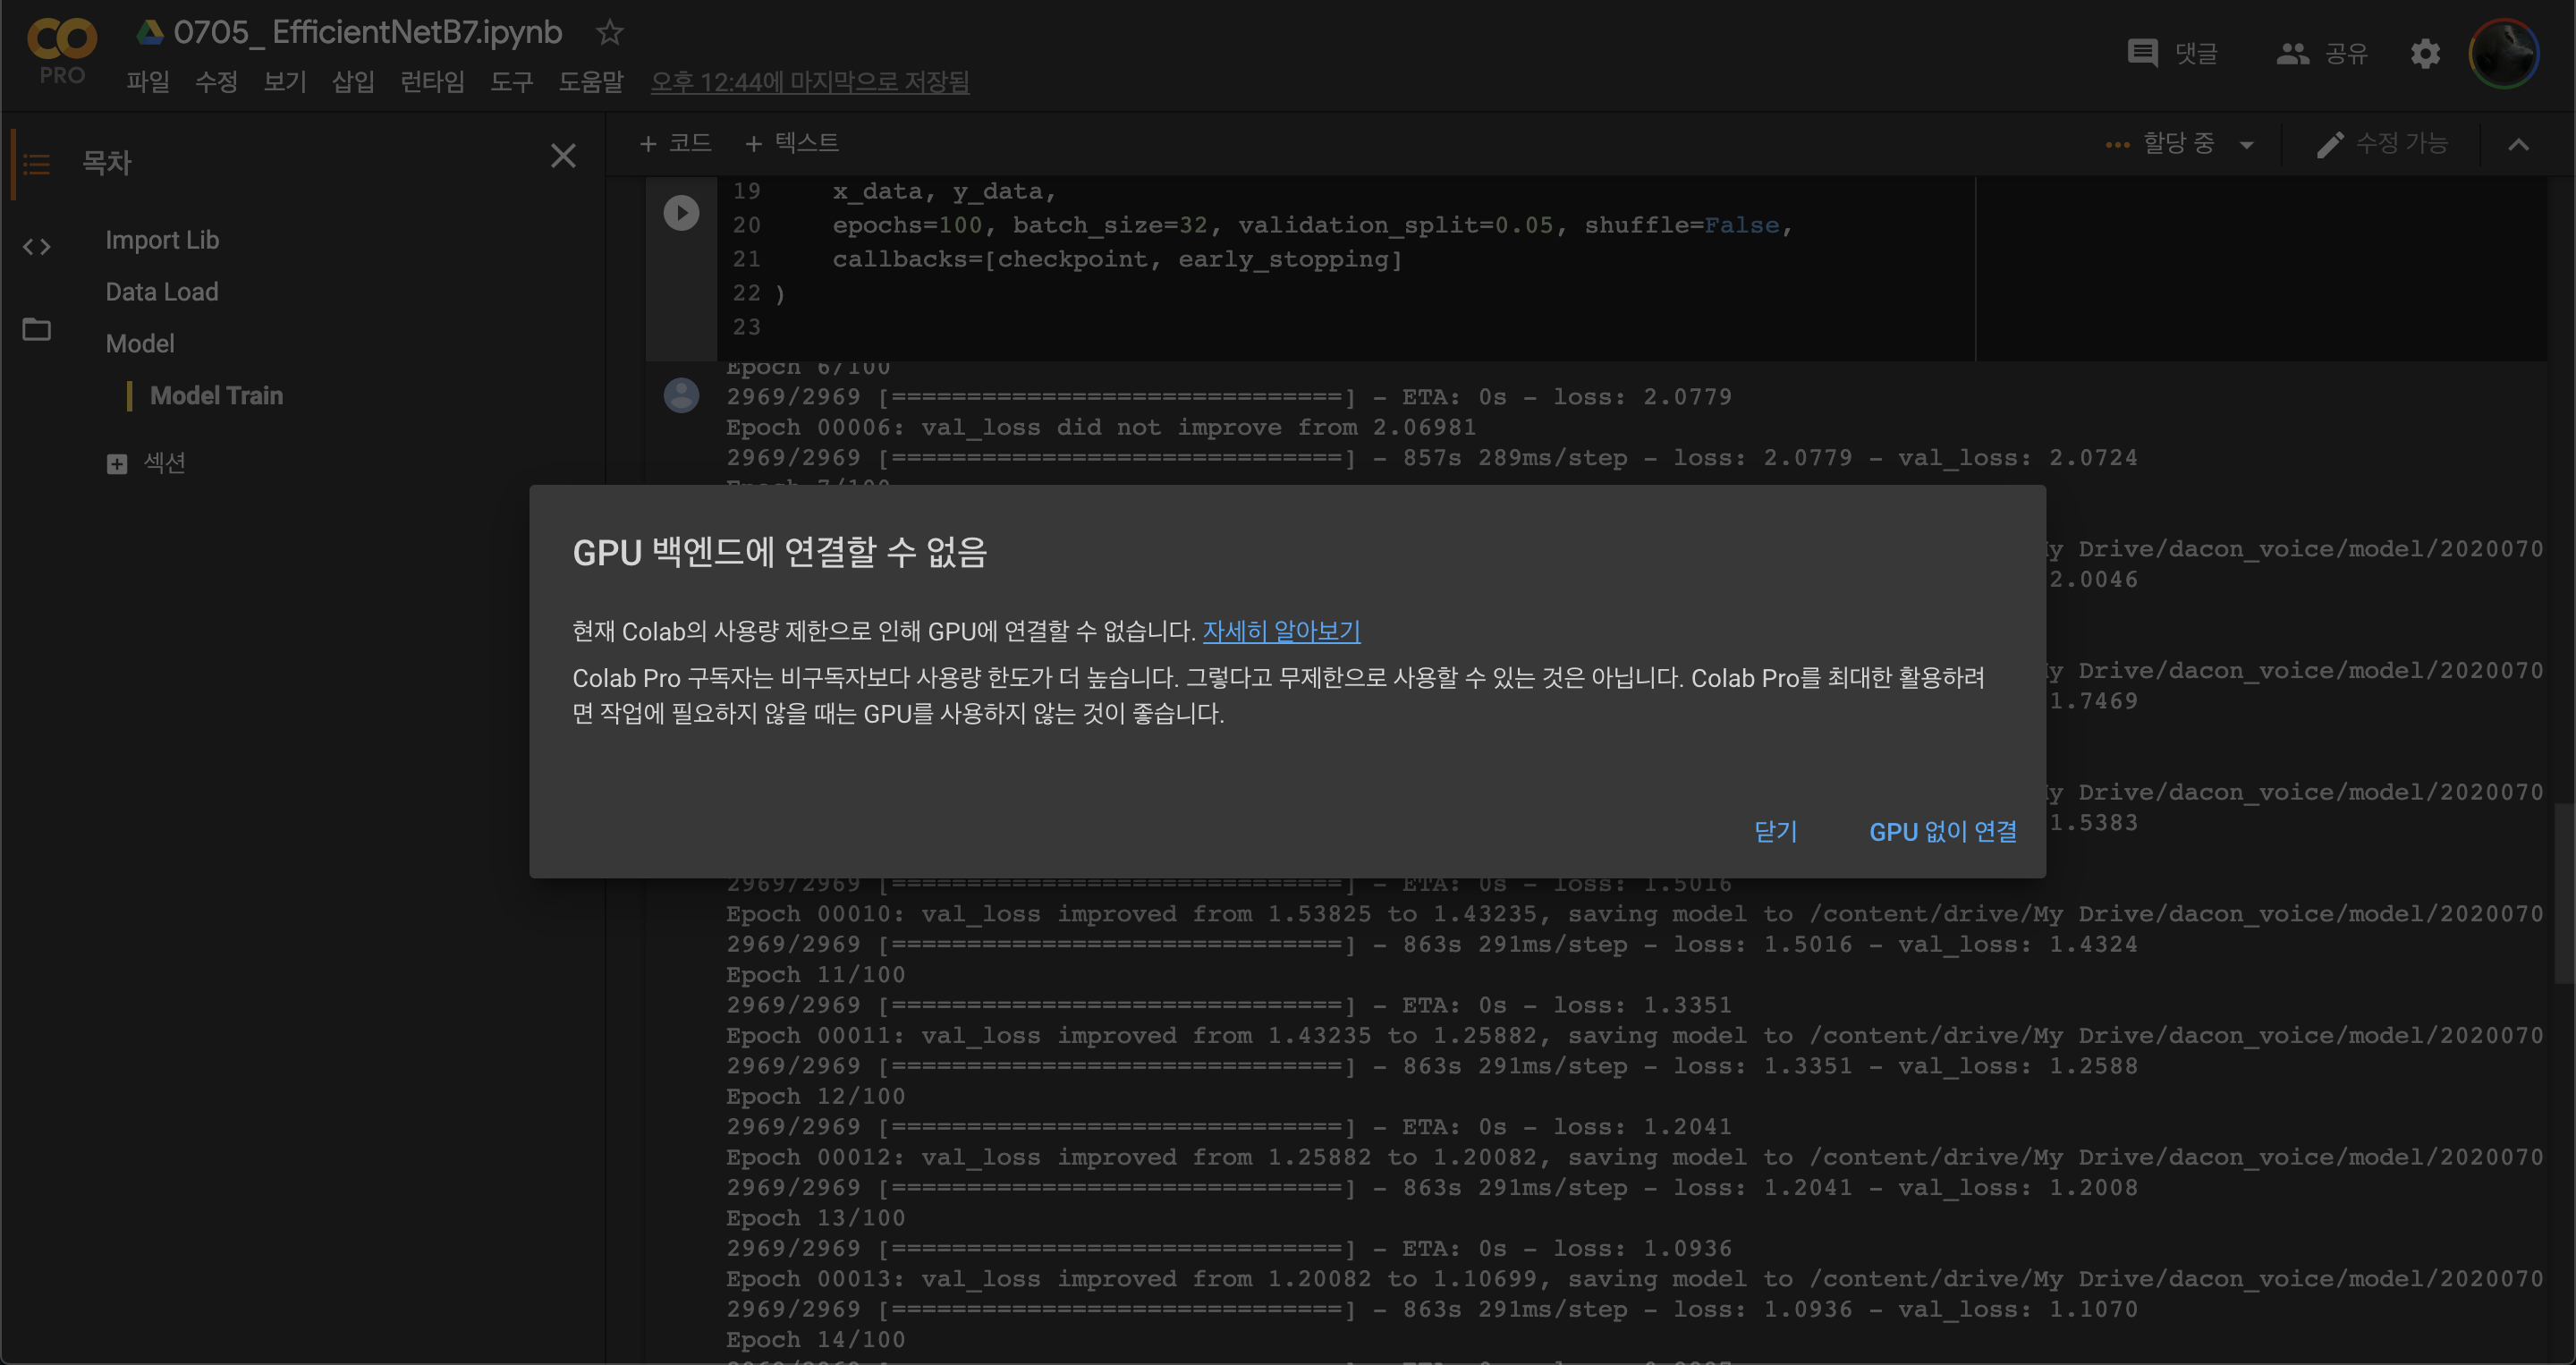The image size is (2576, 1365).
Task: Click the Colab PRO logo
Action: (x=62, y=50)
